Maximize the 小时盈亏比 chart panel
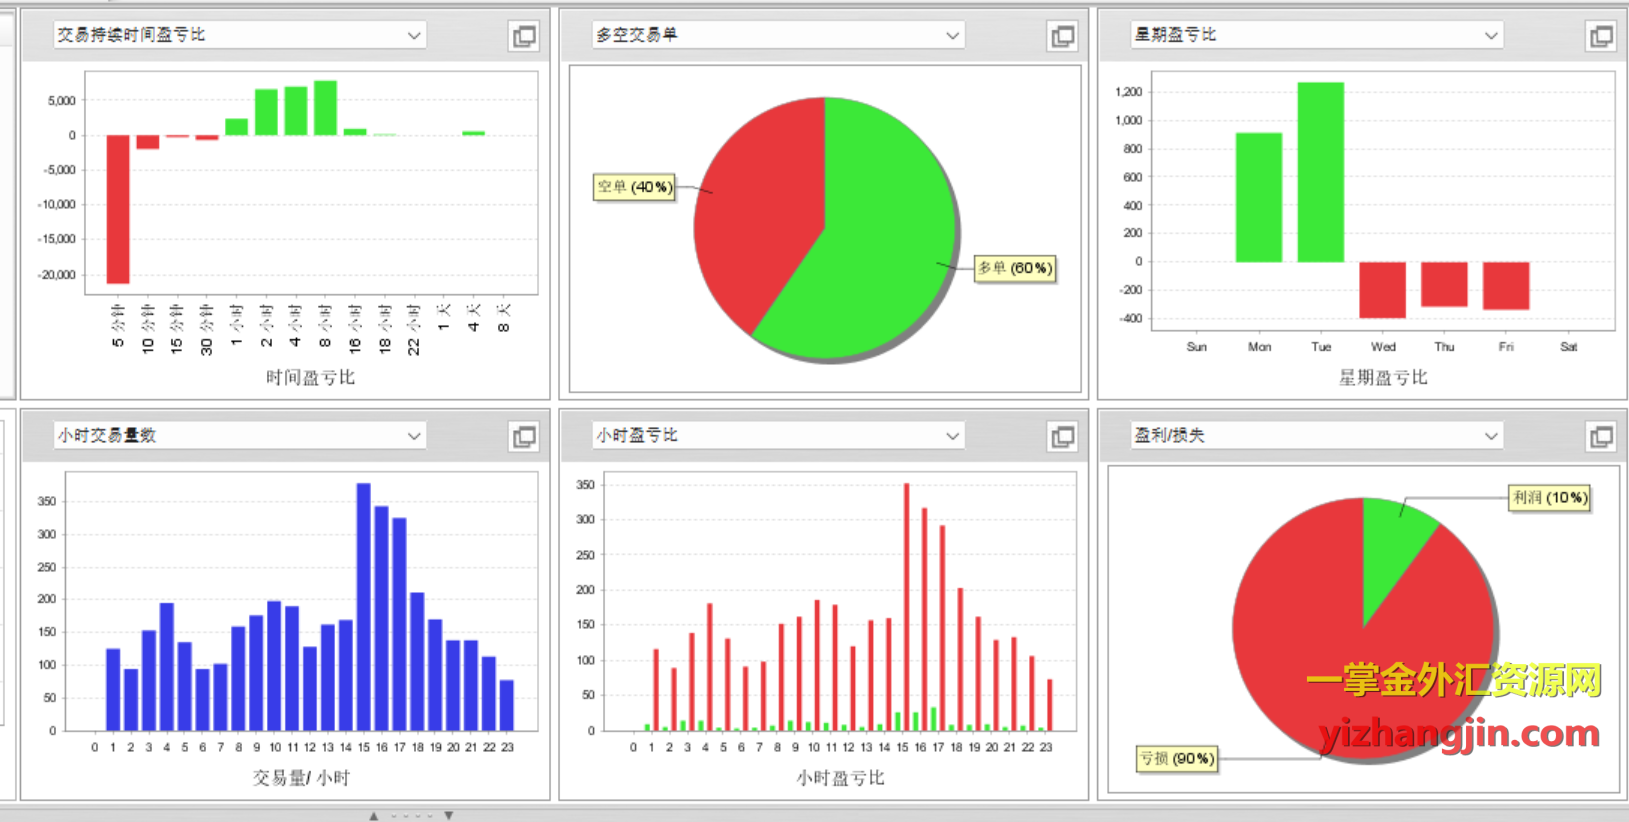Screen dimensions: 1629x822 point(1062,437)
